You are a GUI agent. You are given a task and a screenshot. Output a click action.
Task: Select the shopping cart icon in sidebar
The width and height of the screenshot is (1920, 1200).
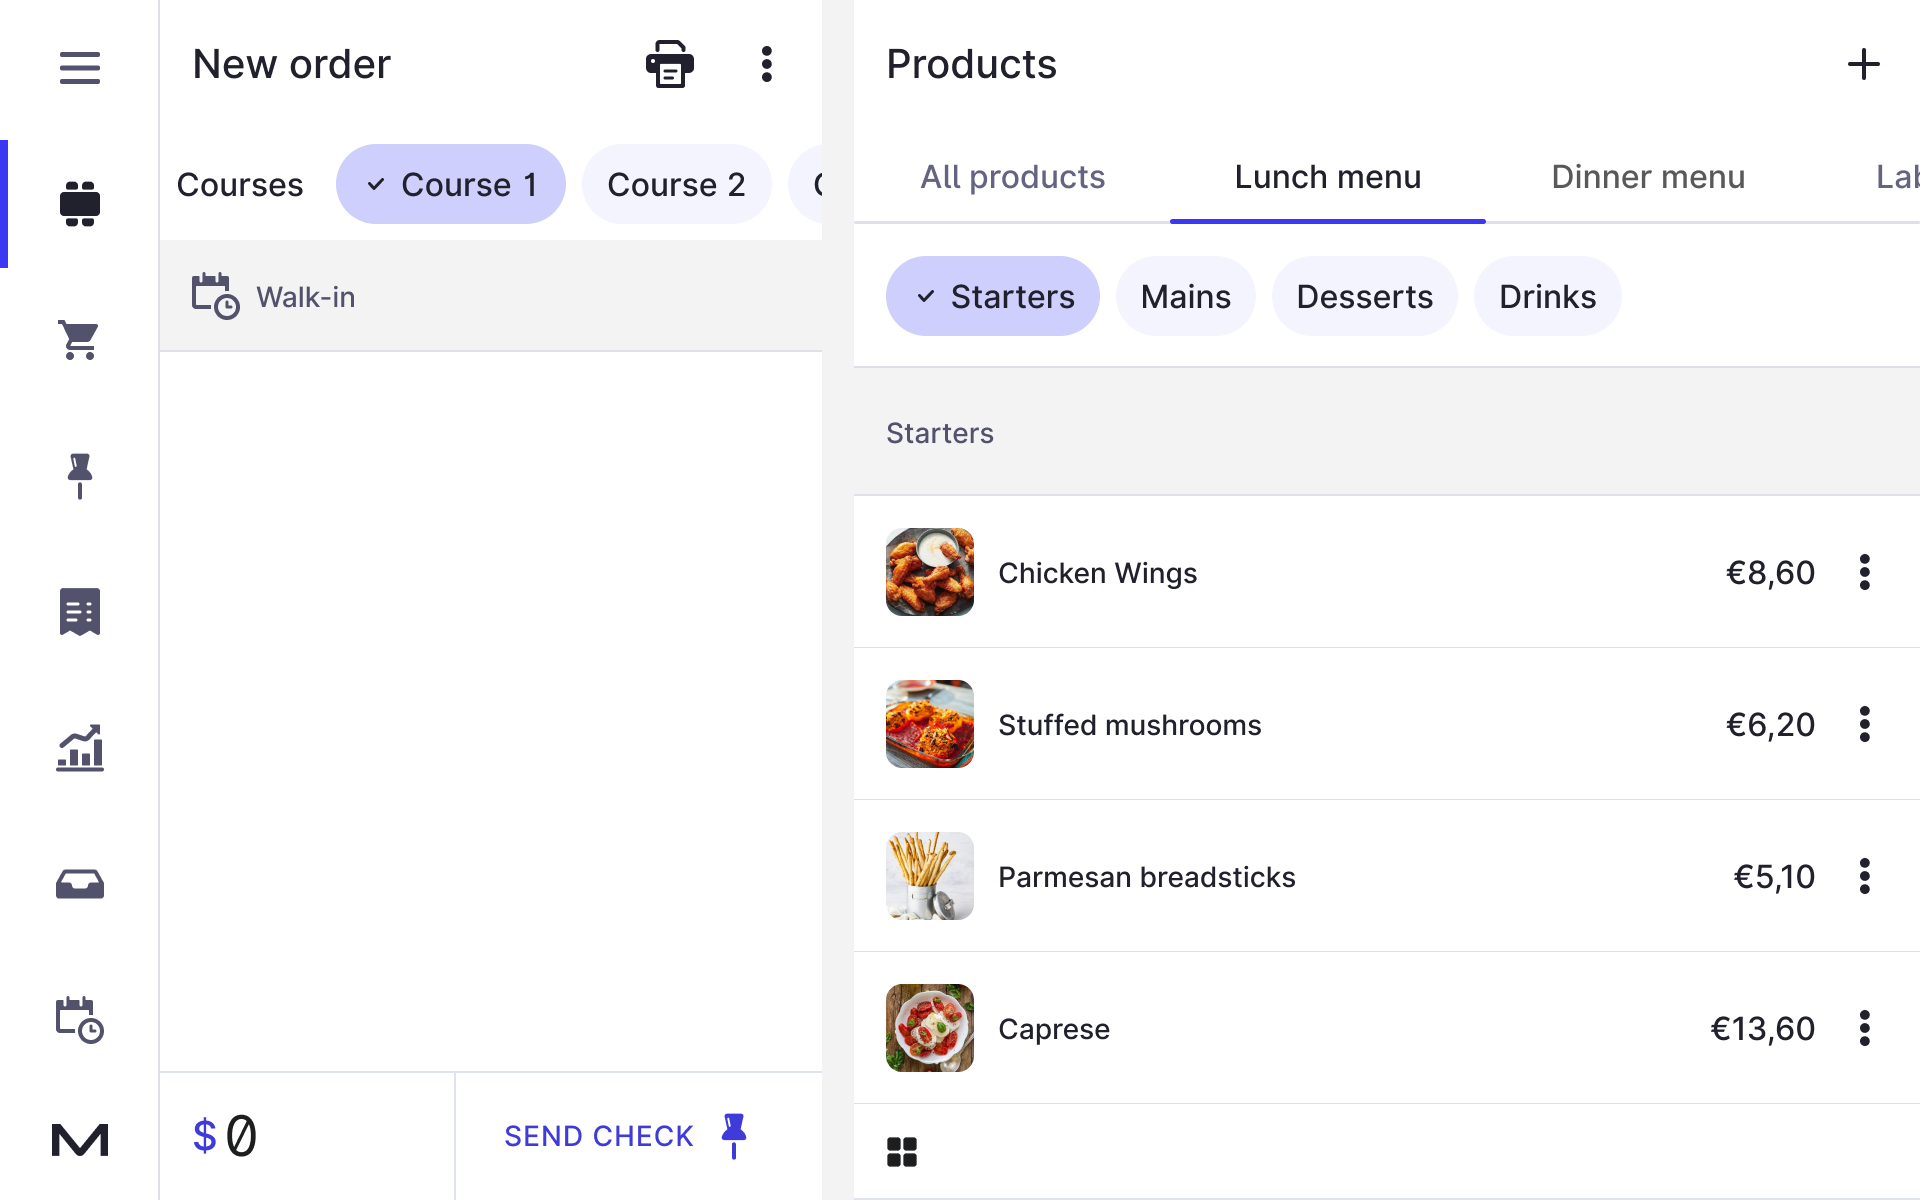pyautogui.click(x=80, y=340)
